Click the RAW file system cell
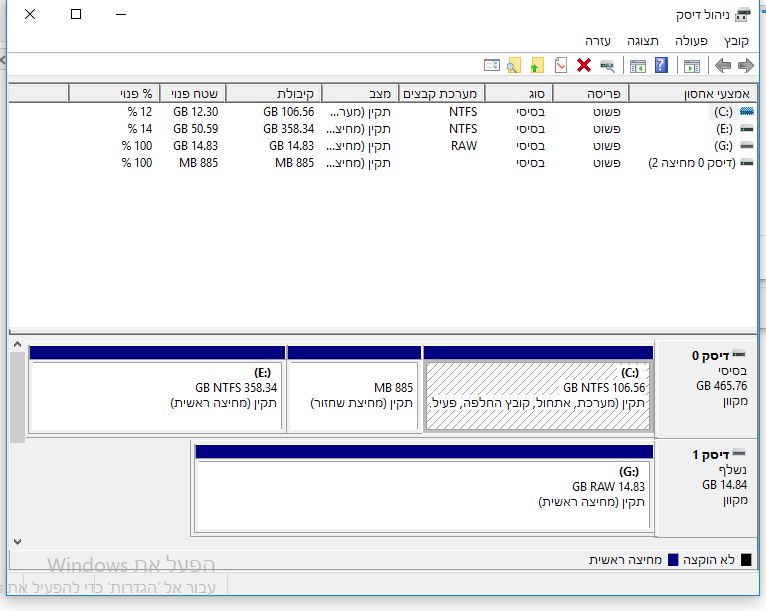Screen dimensions: 766x611 464,146
